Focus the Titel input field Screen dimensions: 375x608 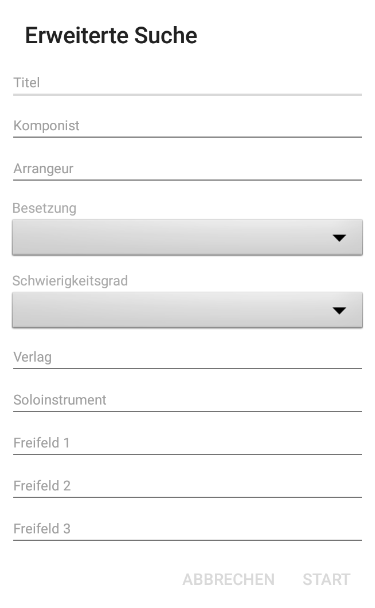pos(187,83)
